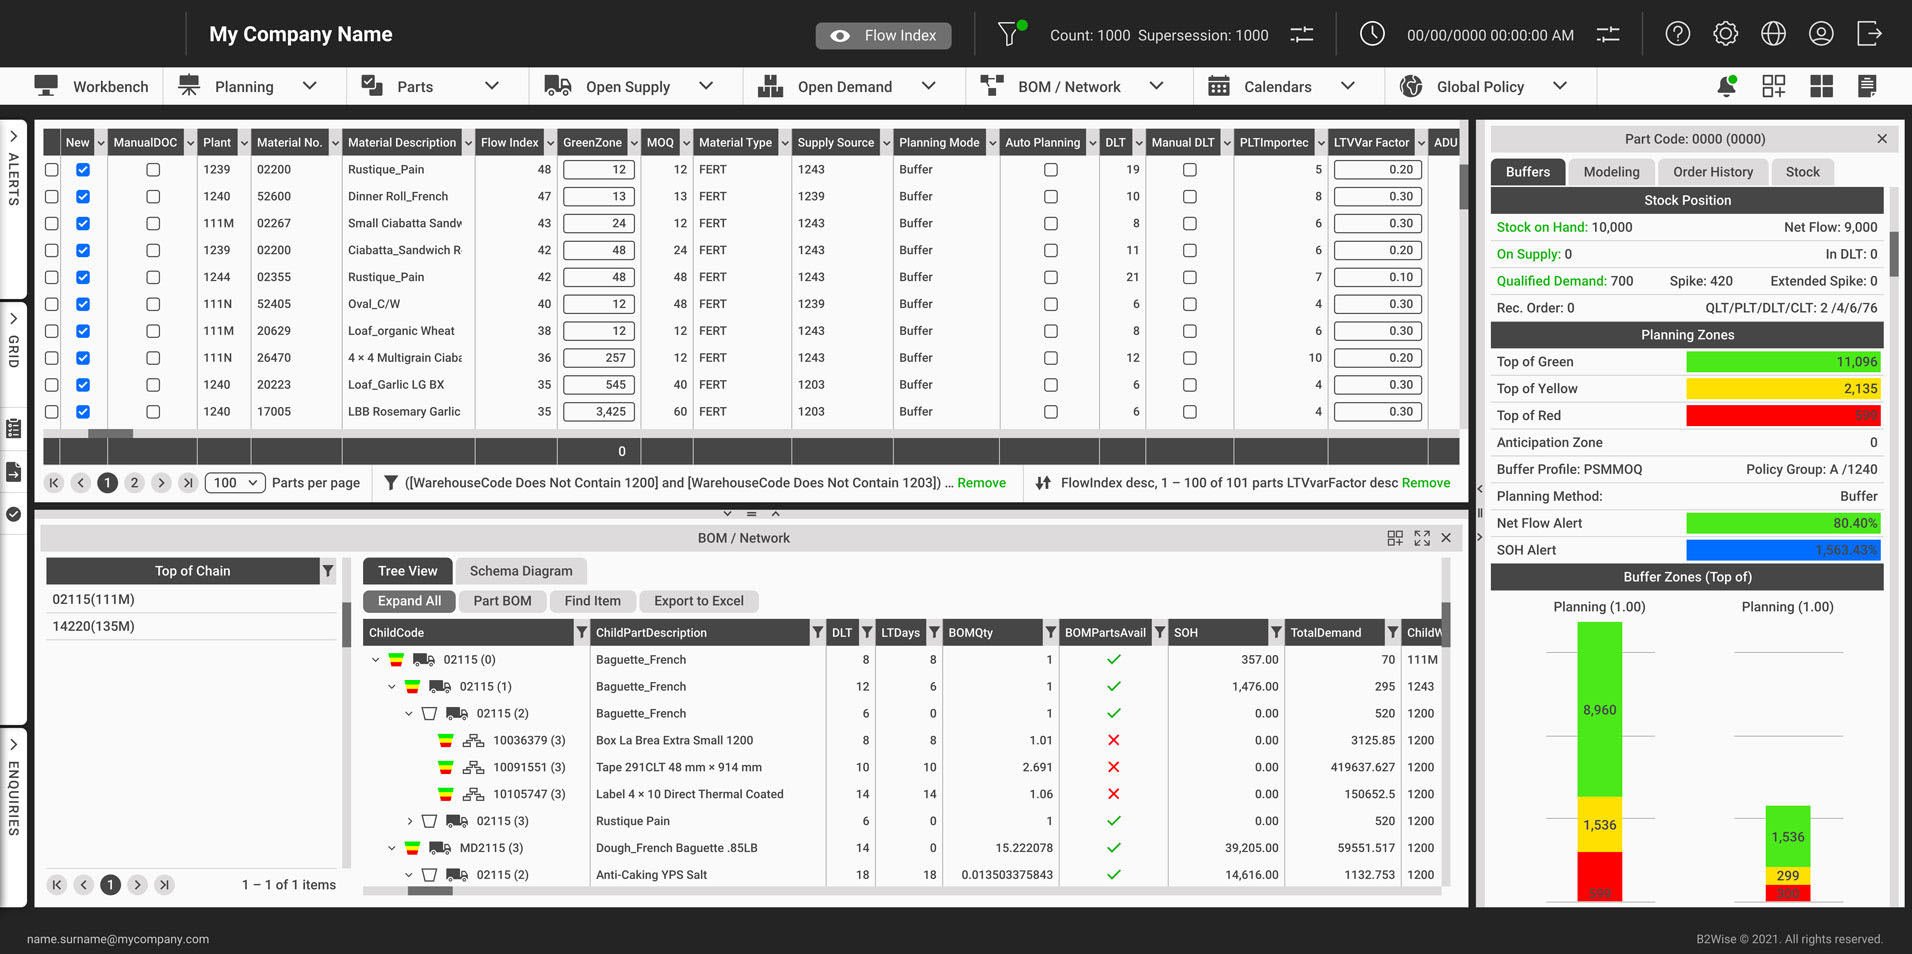Toggle the Flow Index visibility button
Viewport: 1912px width, 954px height.
pyautogui.click(x=884, y=35)
